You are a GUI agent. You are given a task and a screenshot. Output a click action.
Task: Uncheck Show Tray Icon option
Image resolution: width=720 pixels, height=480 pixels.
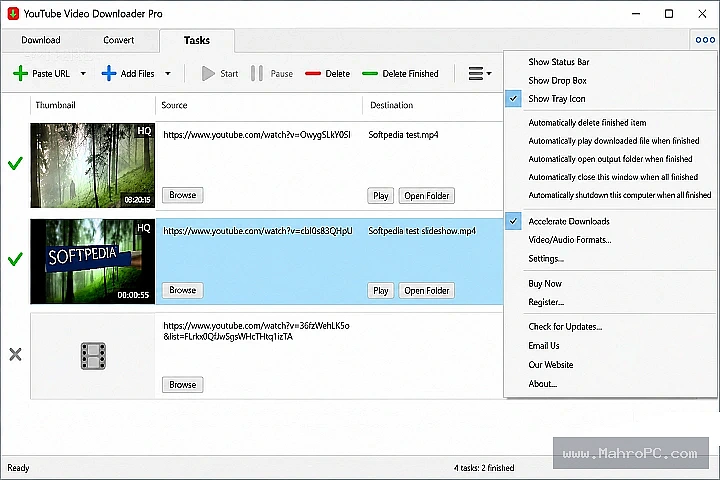click(x=557, y=99)
